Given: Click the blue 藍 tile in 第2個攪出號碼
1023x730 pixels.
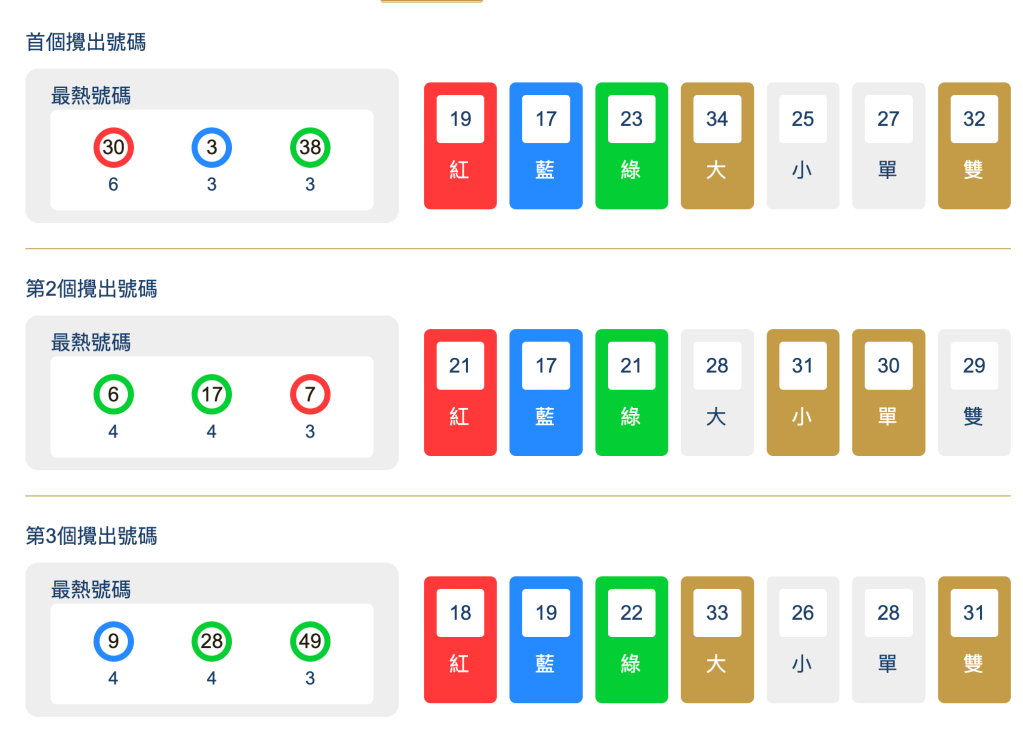Looking at the screenshot, I should 546,393.
